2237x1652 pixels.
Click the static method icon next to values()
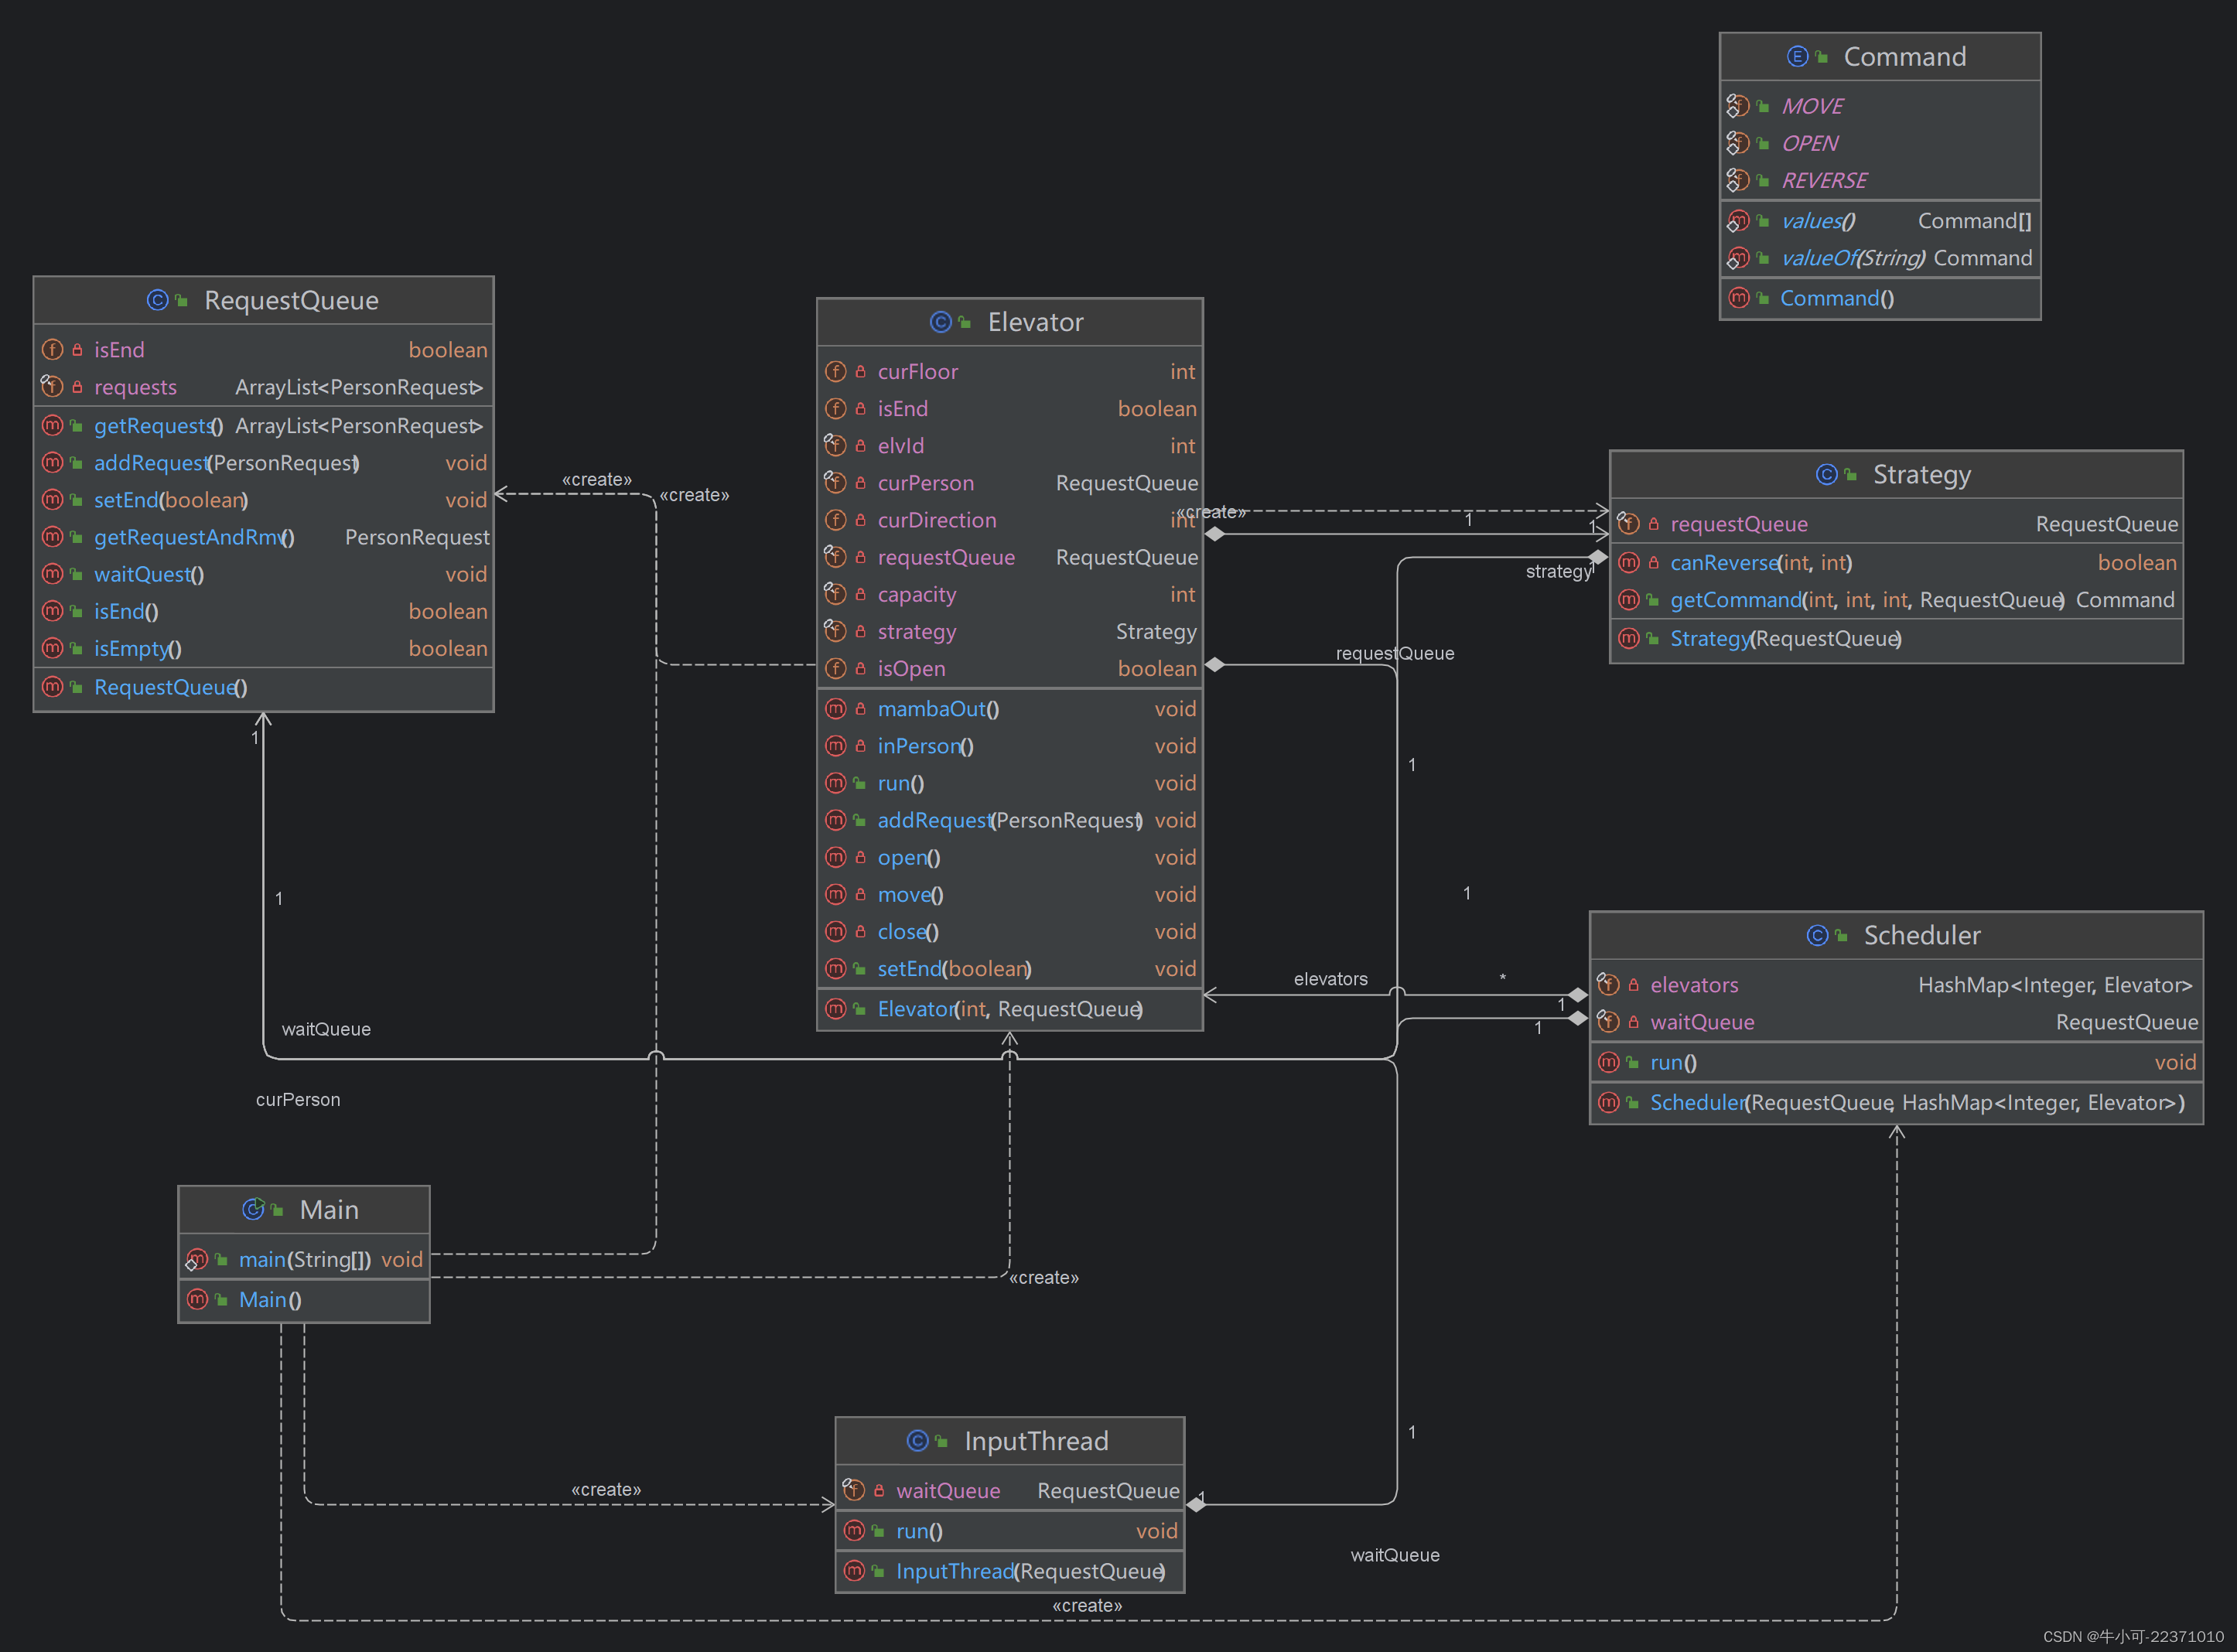pyautogui.click(x=1738, y=221)
